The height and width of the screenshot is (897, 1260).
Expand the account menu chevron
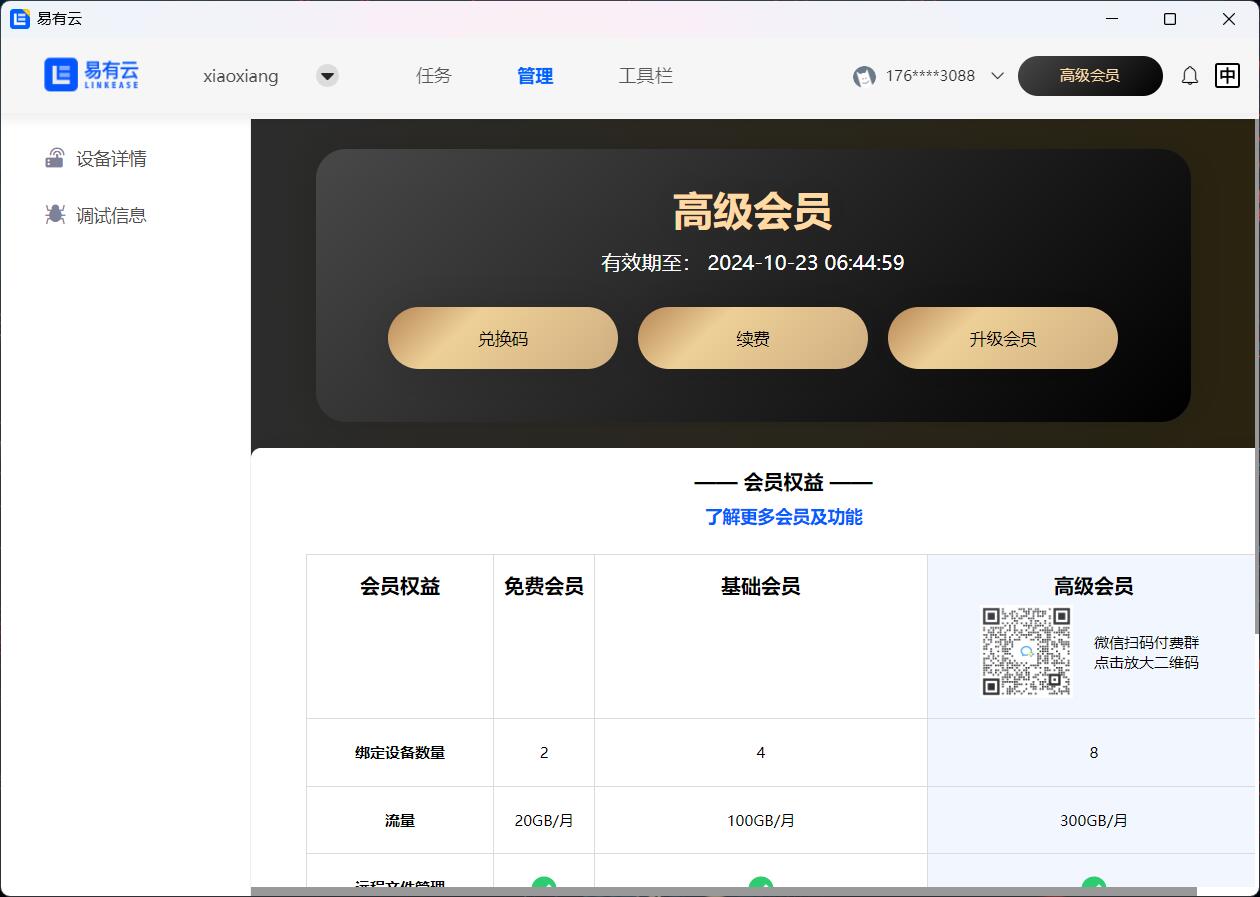(997, 76)
